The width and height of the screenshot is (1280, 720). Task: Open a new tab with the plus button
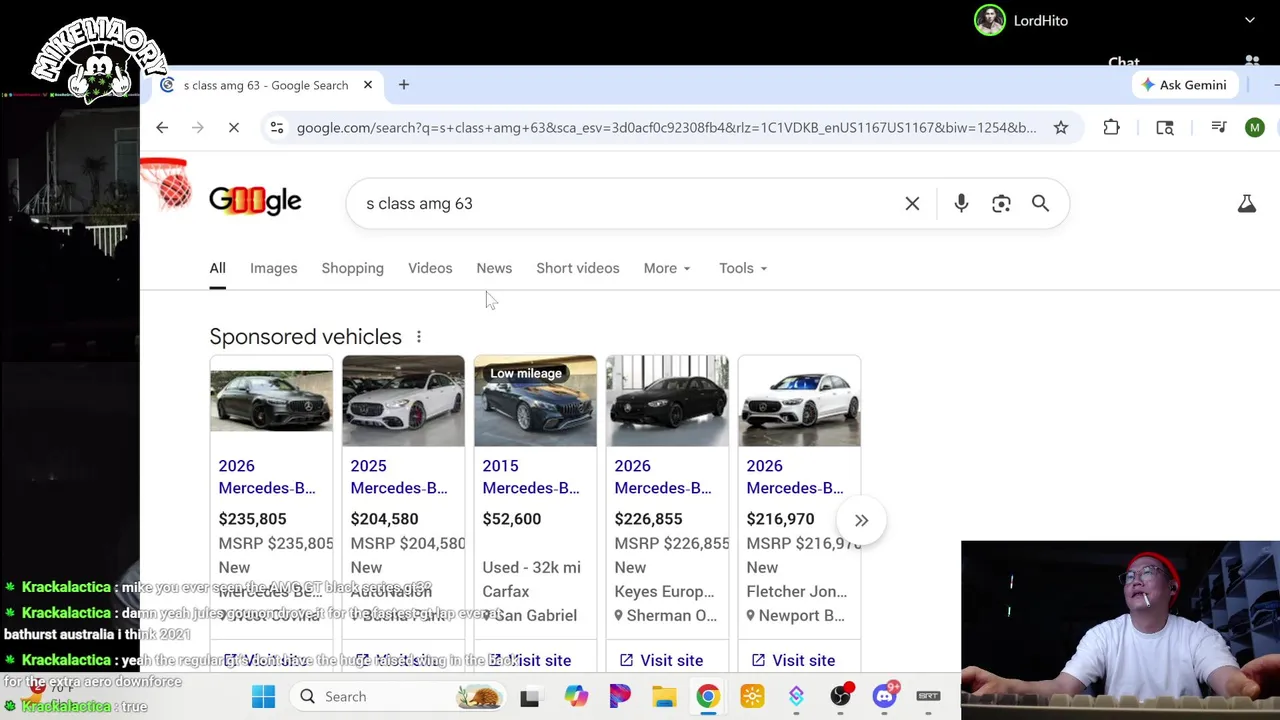point(404,85)
